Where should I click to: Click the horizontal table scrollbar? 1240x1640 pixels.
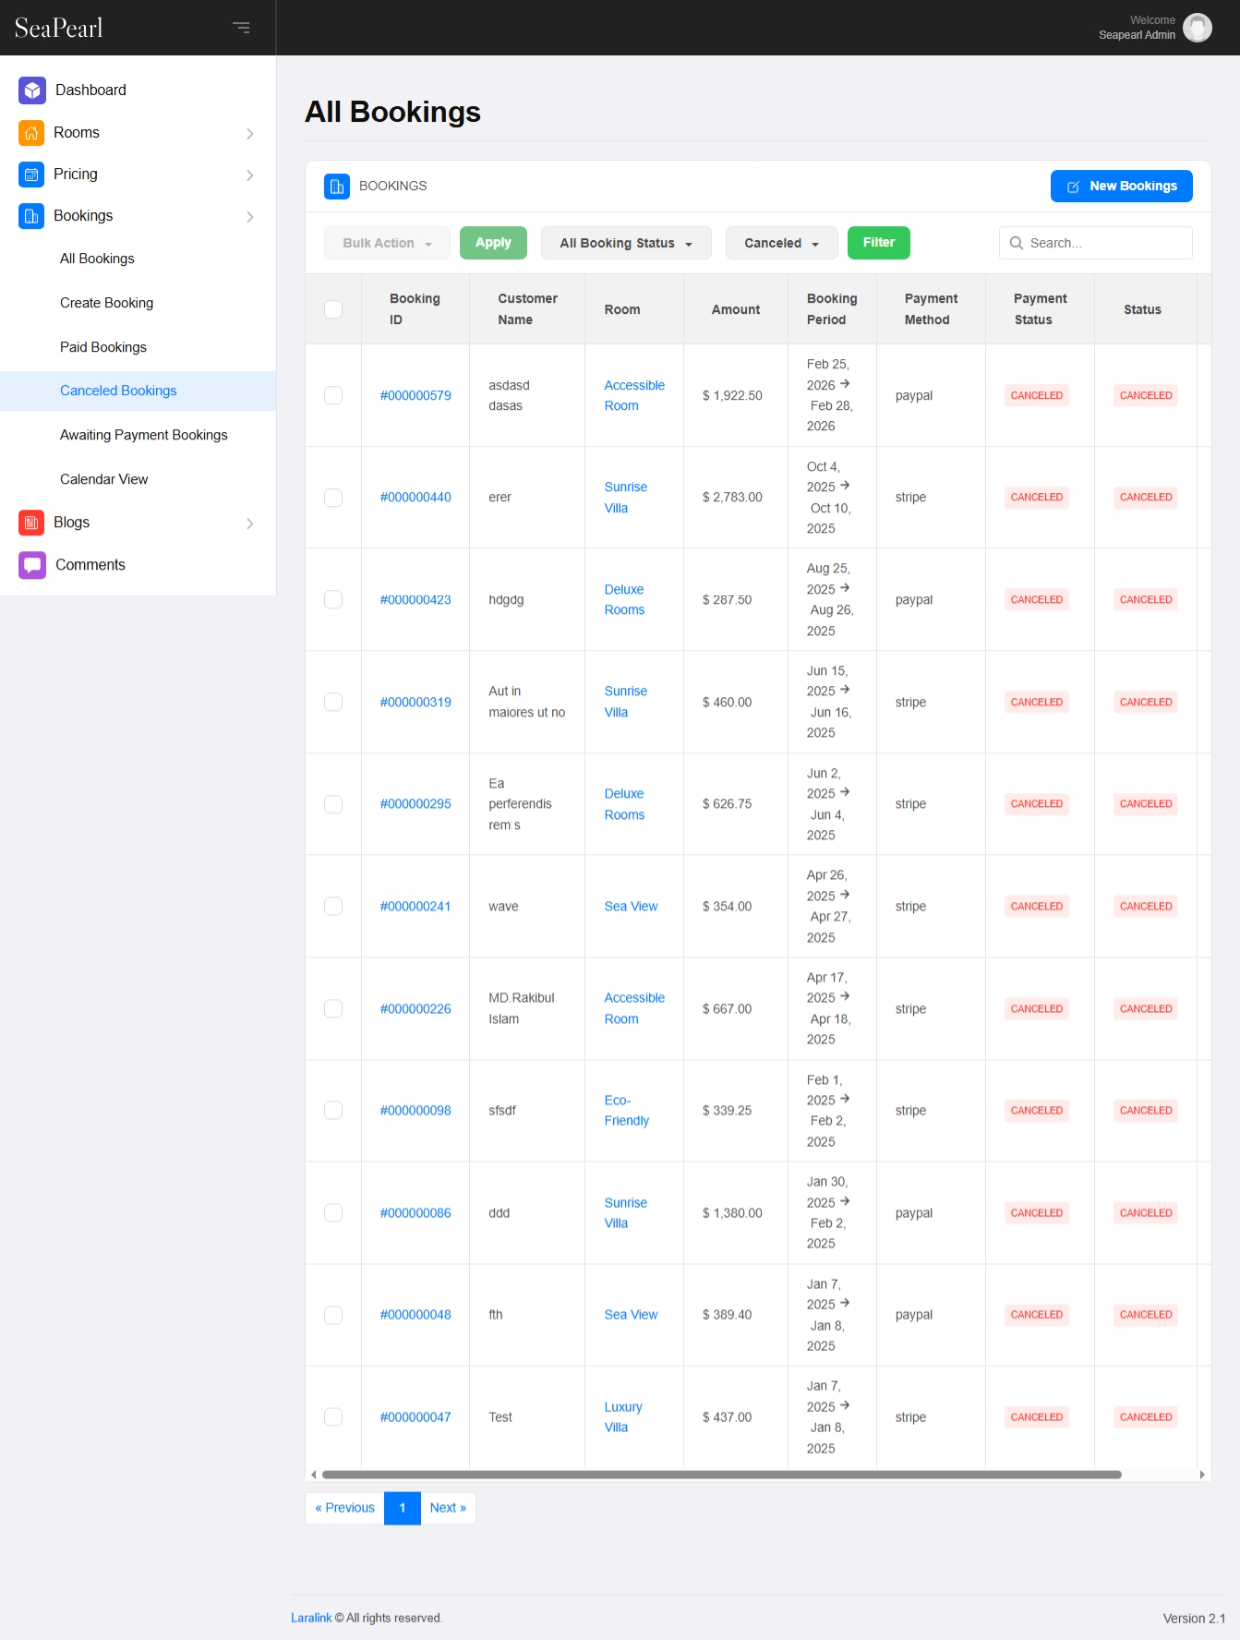(x=720, y=1474)
